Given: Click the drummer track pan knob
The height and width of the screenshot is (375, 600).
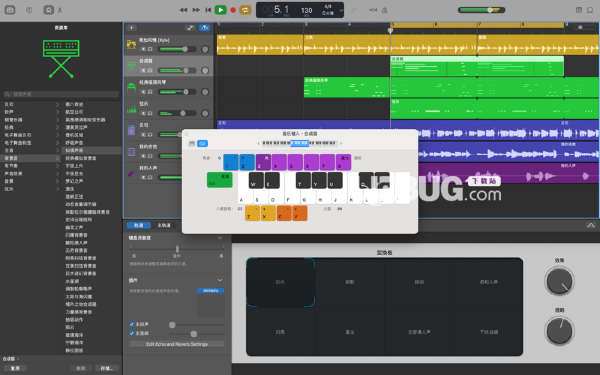Looking at the screenshot, I should [x=205, y=49].
